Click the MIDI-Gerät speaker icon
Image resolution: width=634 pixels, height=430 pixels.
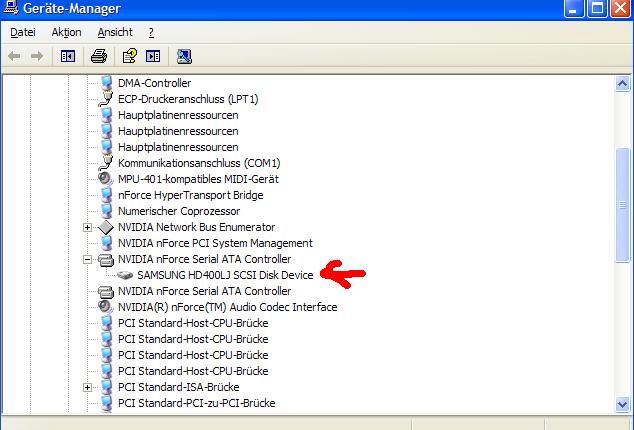(106, 179)
